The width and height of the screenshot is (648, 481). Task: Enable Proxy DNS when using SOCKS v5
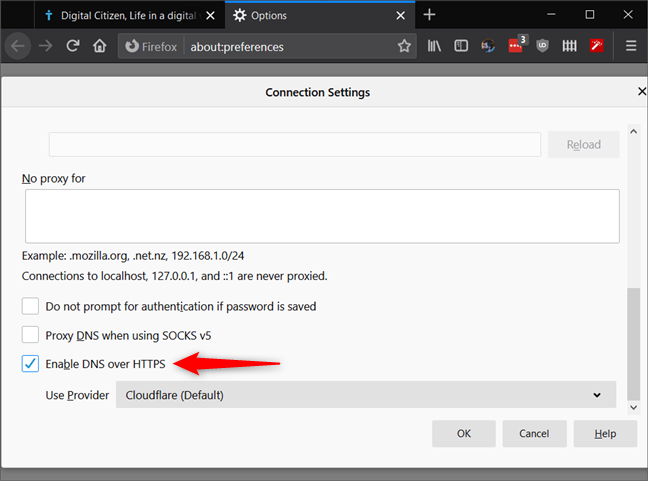click(x=30, y=335)
